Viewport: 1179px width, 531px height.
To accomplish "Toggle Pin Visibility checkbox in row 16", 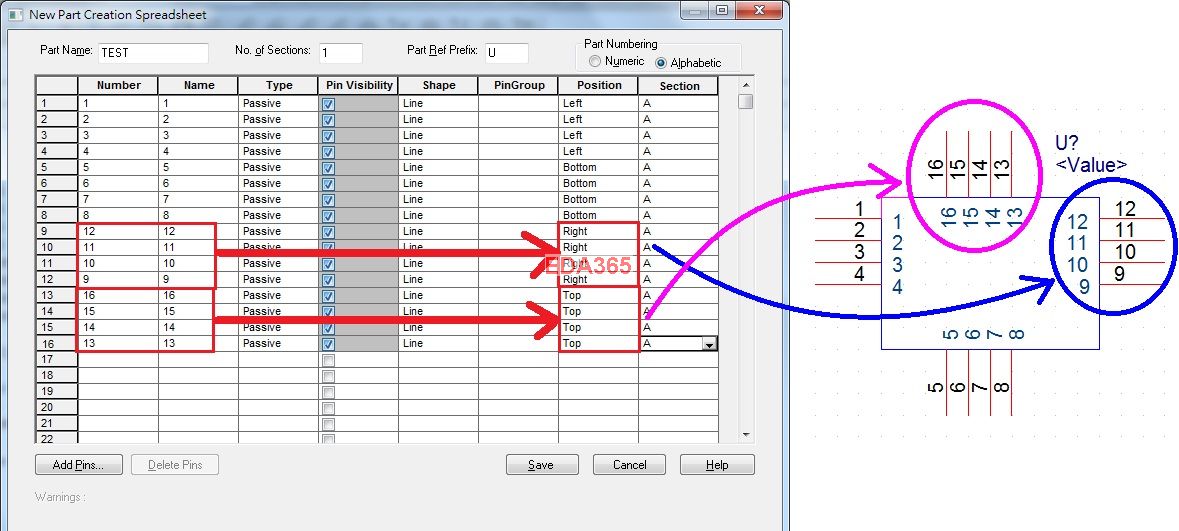I will click(x=329, y=344).
